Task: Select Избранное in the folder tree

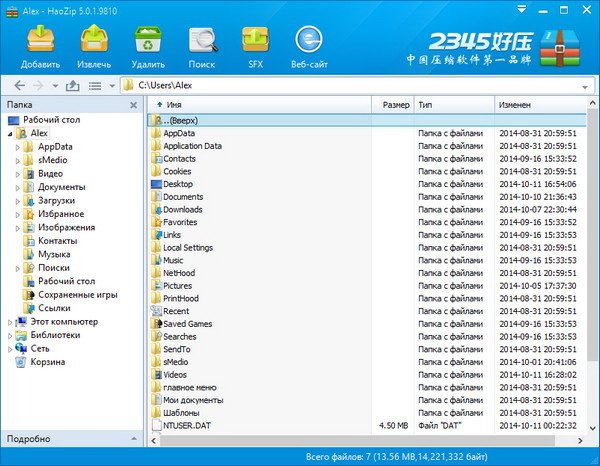Action: point(61,214)
